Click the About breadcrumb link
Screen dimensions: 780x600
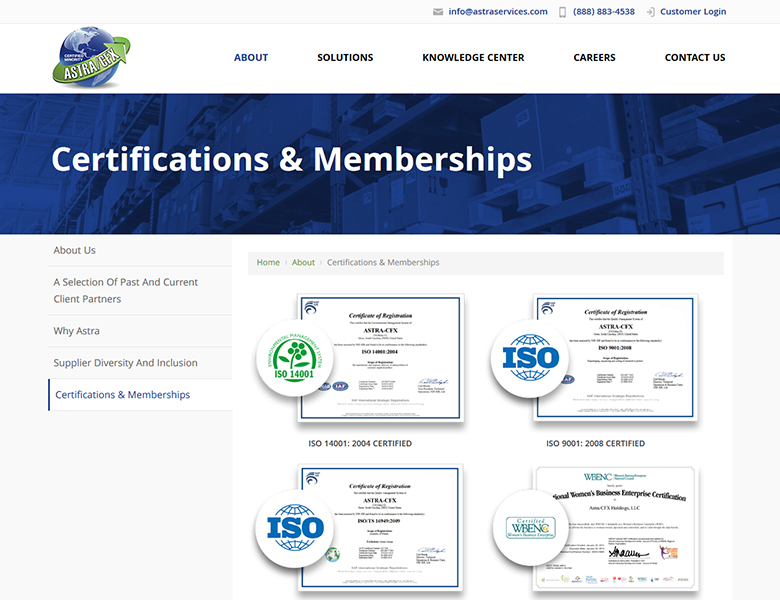(303, 262)
